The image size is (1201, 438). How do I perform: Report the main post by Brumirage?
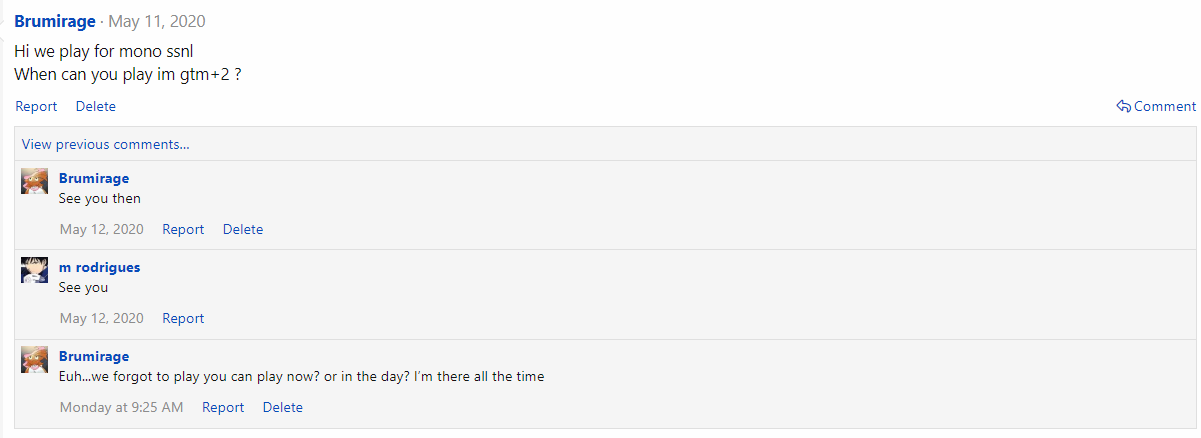[36, 106]
